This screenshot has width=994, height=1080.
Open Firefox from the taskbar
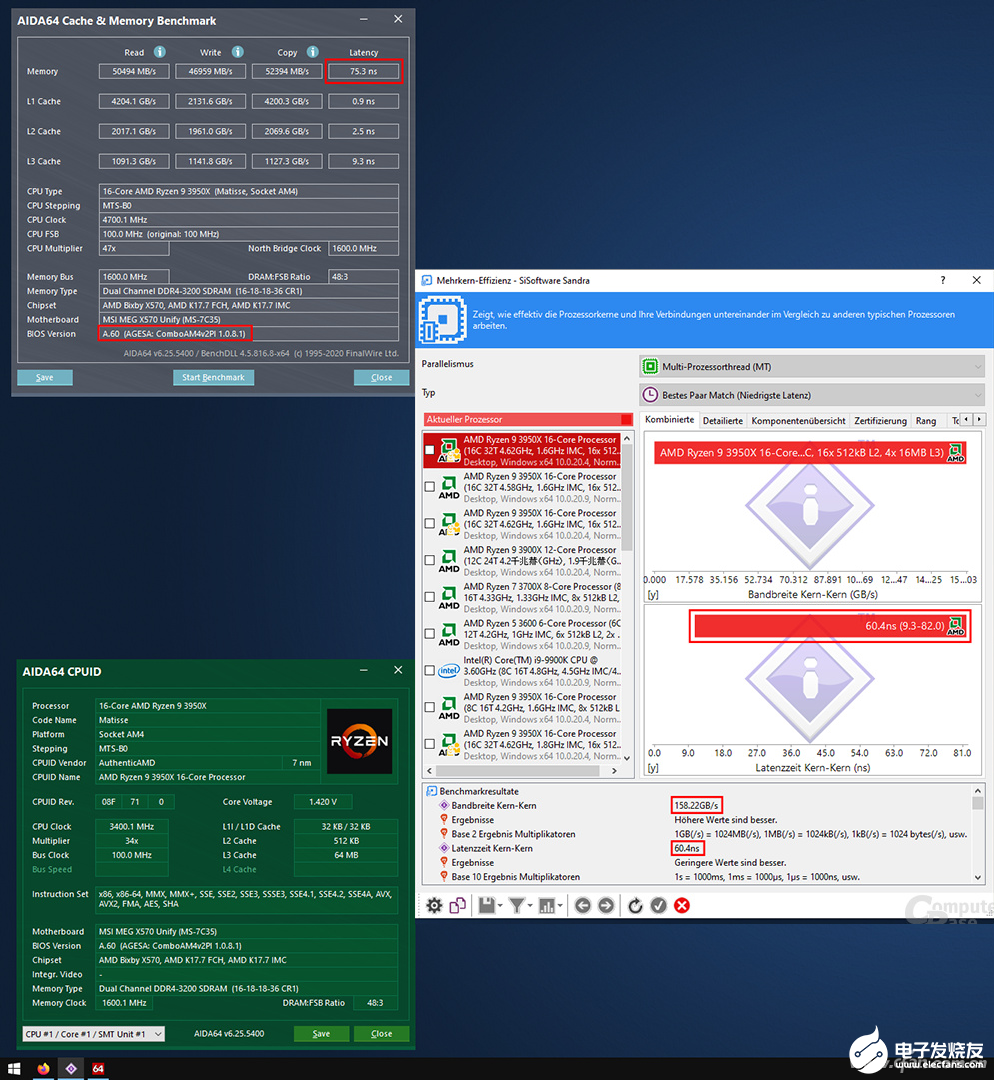[43, 1069]
